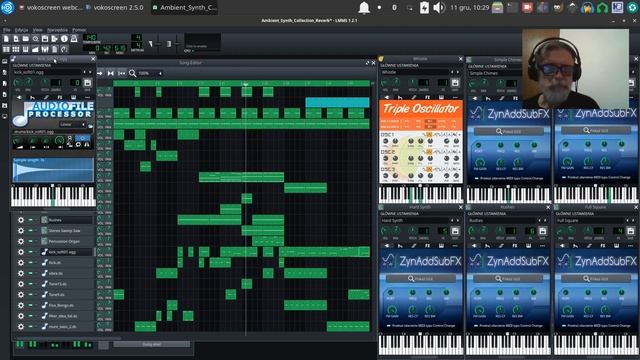Click the open existing project icon
Screen dimensions: 640x360
pos(26,39)
